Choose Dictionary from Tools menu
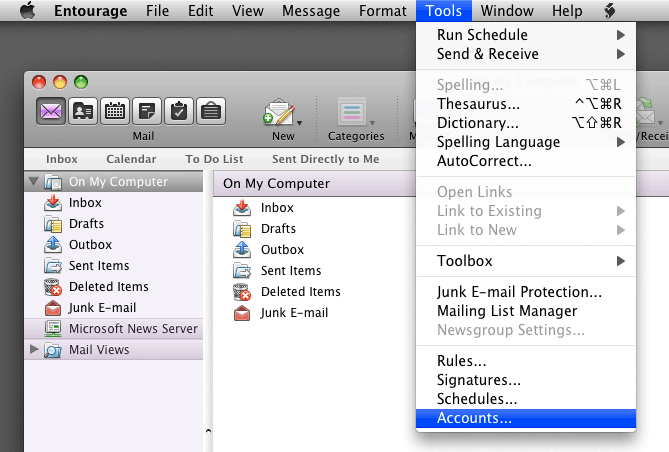Screen dimensions: 669x452 (526, 123)
